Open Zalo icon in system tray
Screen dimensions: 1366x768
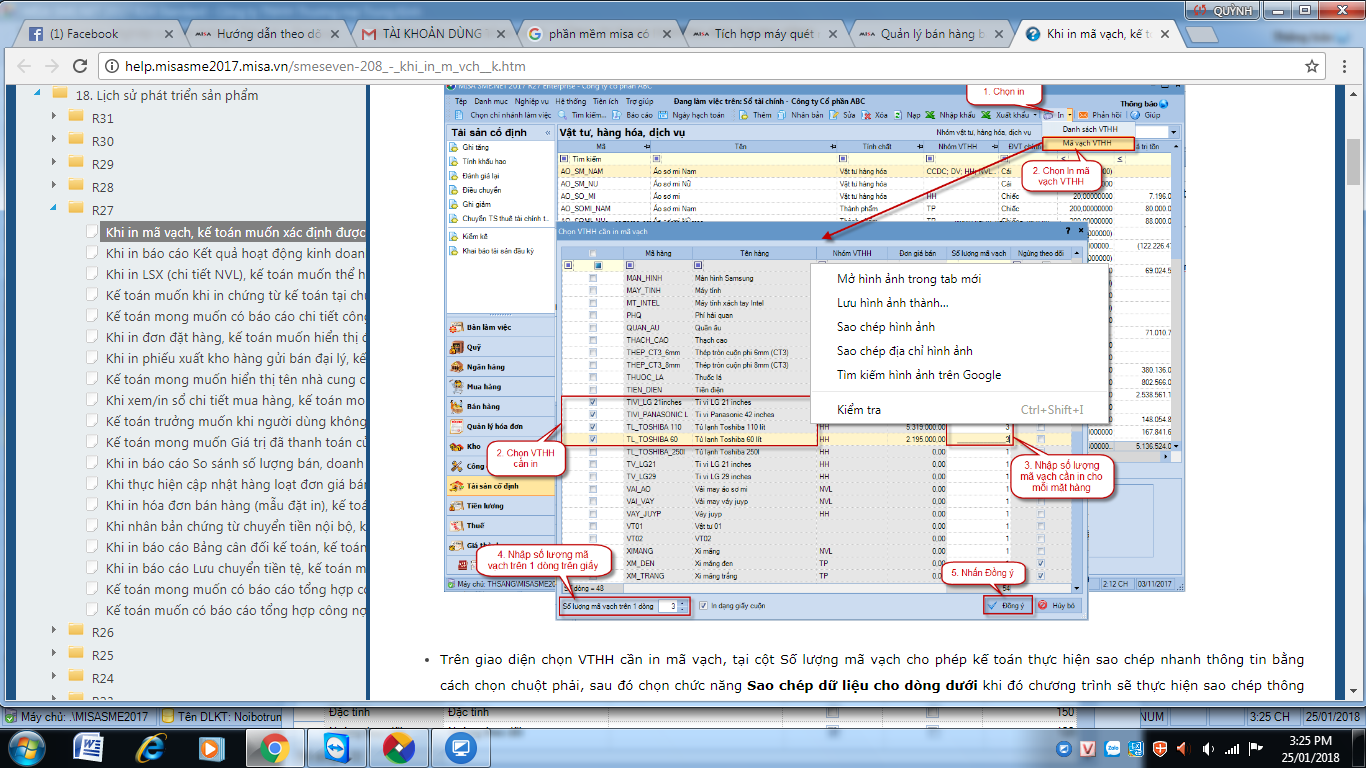click(x=1113, y=747)
